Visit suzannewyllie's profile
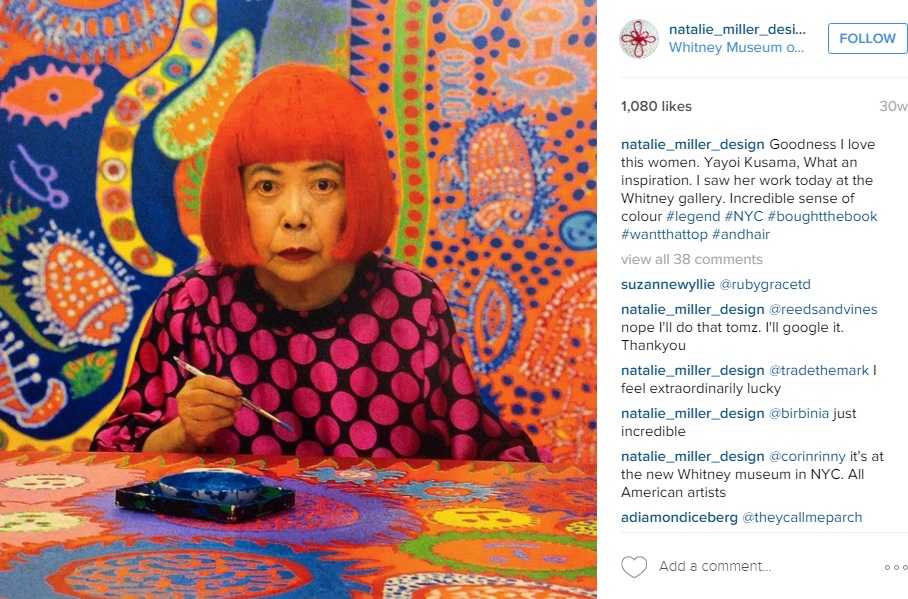908x599 pixels. coord(668,284)
